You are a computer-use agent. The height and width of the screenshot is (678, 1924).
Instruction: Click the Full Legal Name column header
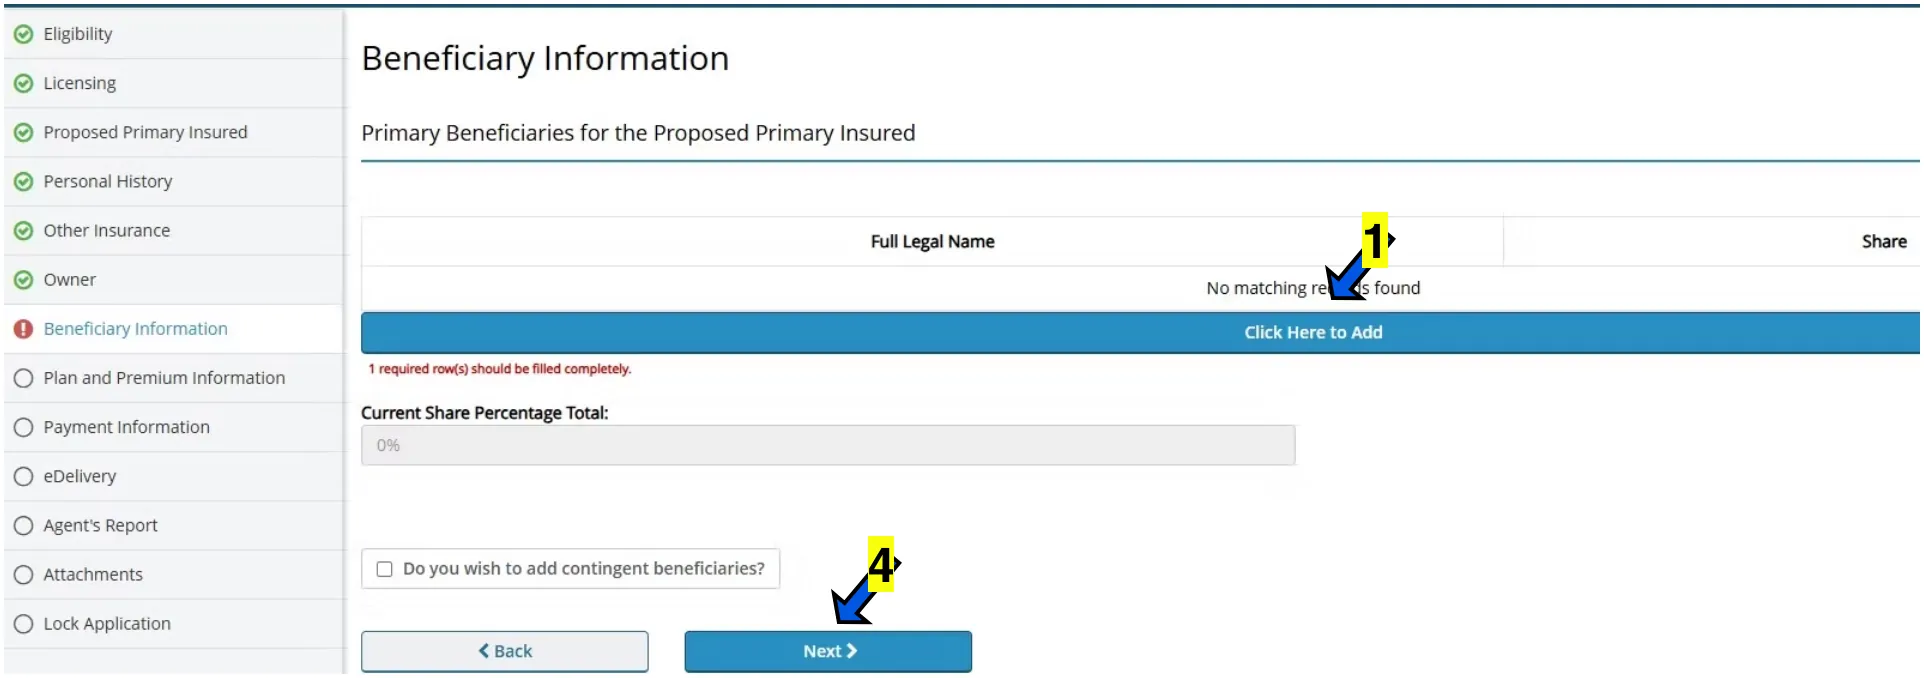click(932, 241)
